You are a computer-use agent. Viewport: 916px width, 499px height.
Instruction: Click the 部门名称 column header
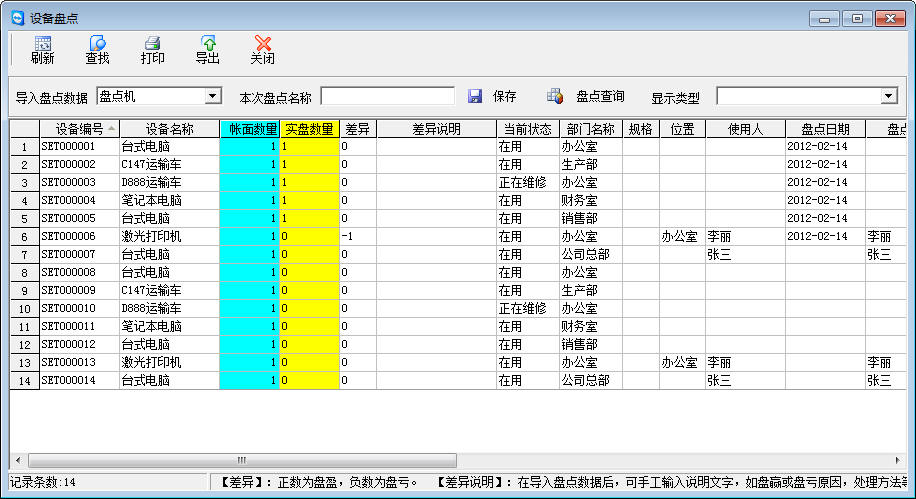[x=589, y=128]
